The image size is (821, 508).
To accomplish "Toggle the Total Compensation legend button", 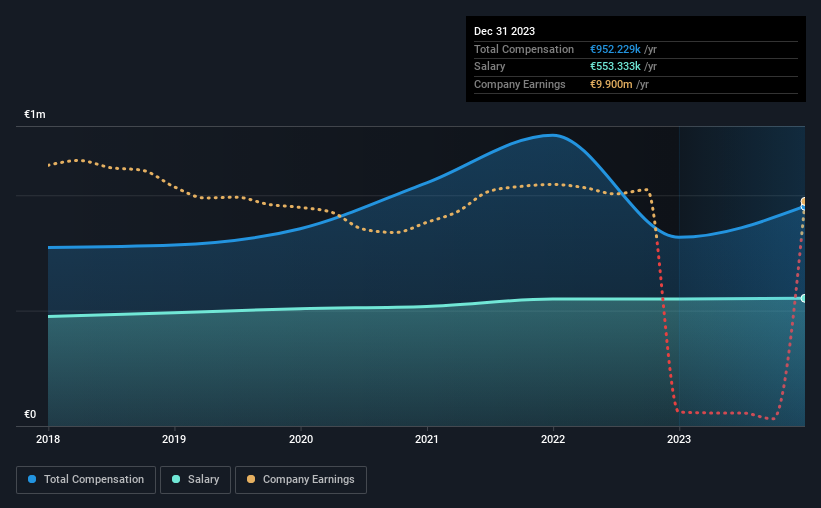I will click(x=86, y=480).
